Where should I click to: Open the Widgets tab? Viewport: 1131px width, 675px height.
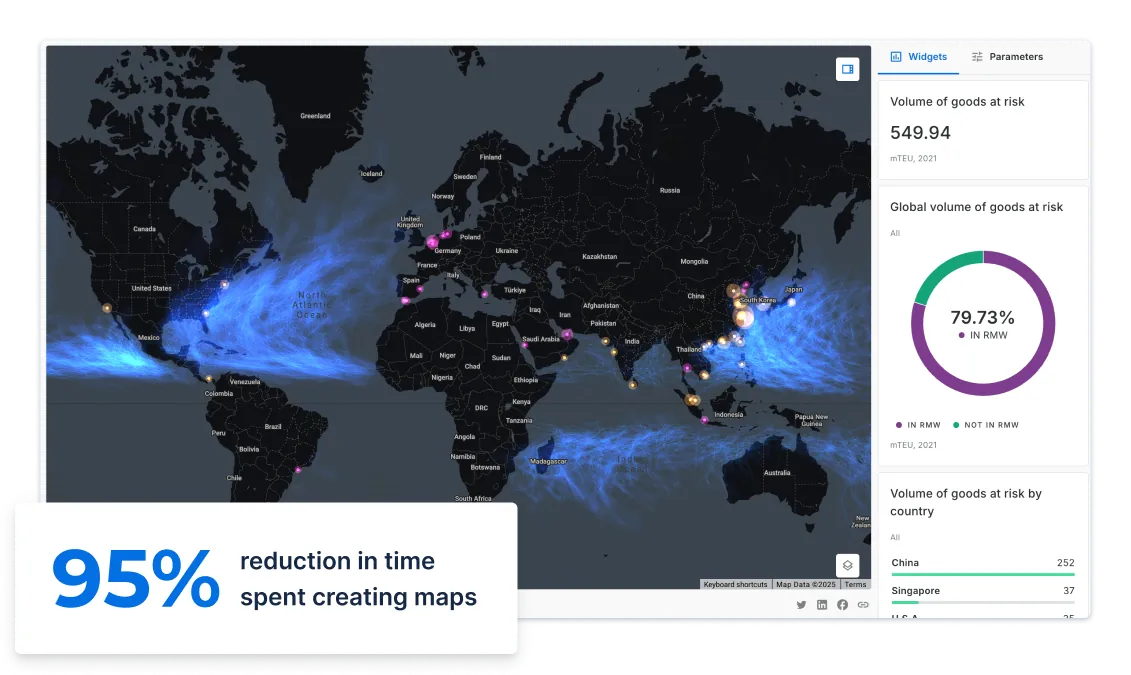click(x=918, y=57)
